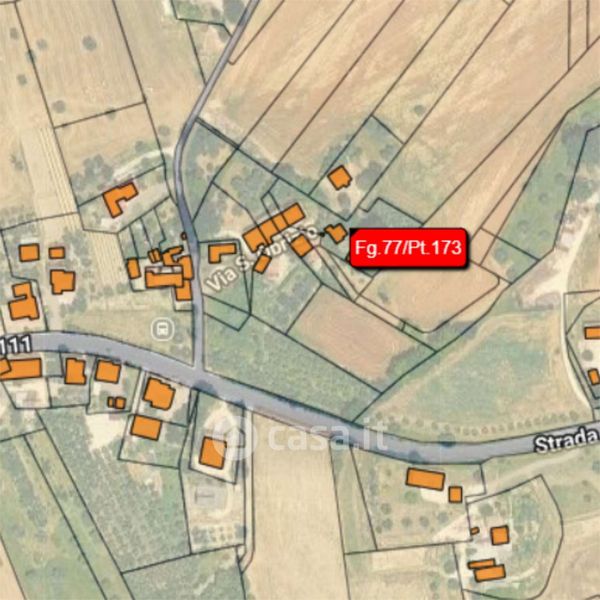The image size is (600, 600).
Task: Click the red Fg.77/Pt.173 parcel label
Action: pos(408,248)
